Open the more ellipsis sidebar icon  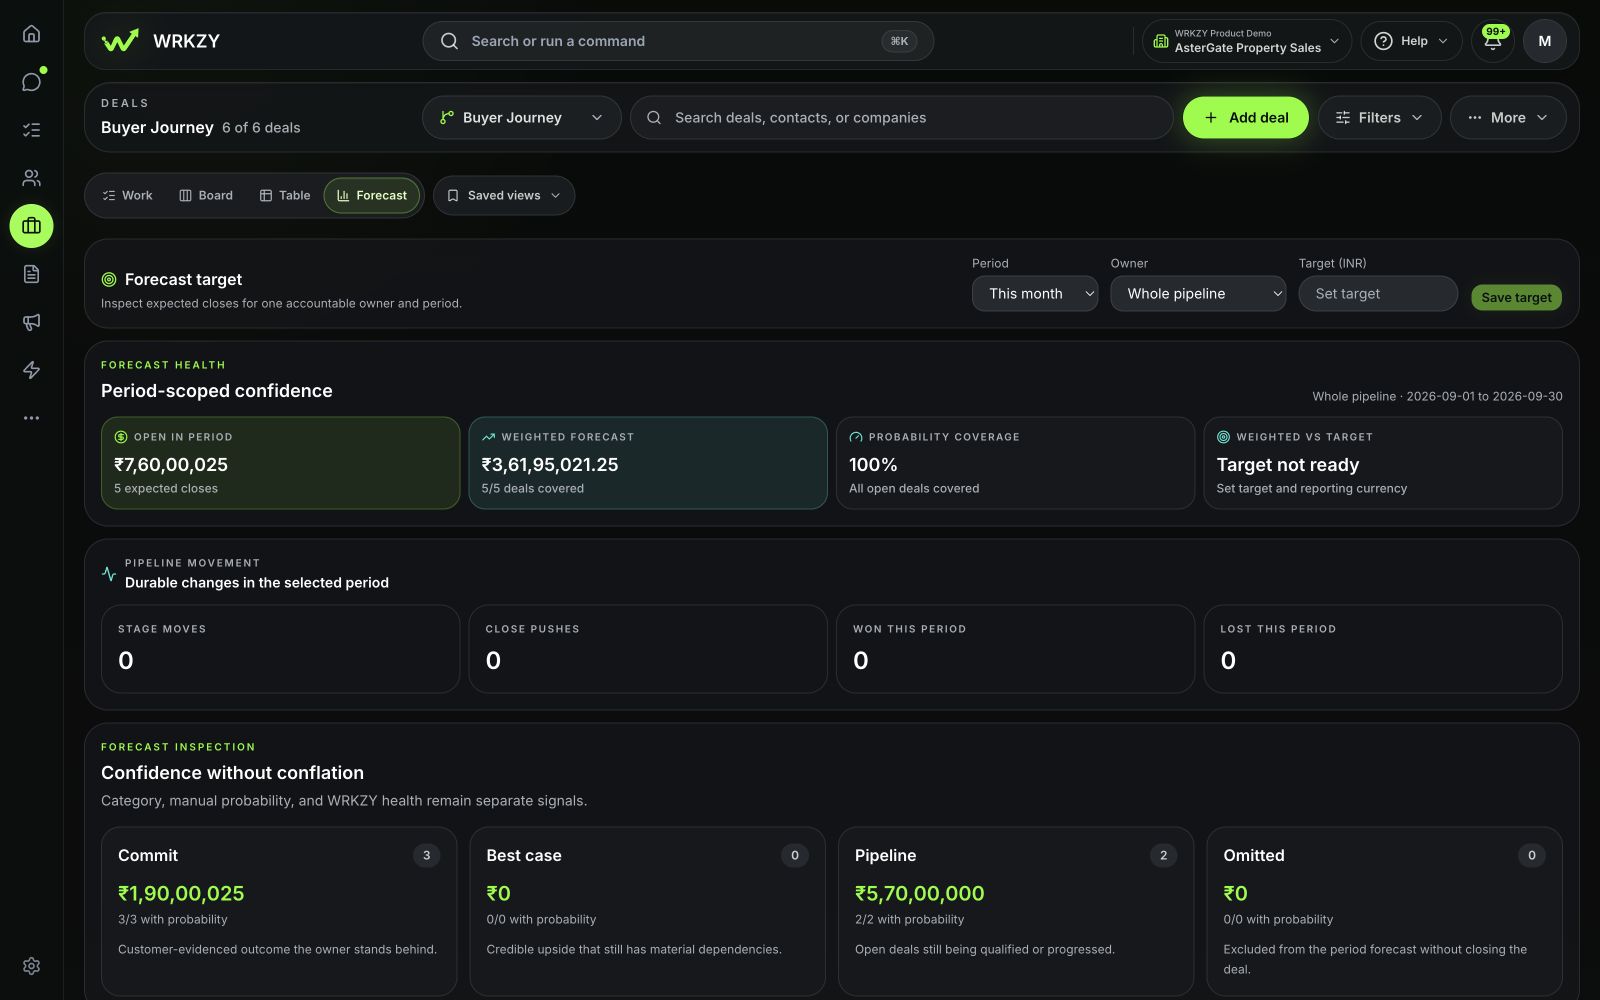coord(31,418)
